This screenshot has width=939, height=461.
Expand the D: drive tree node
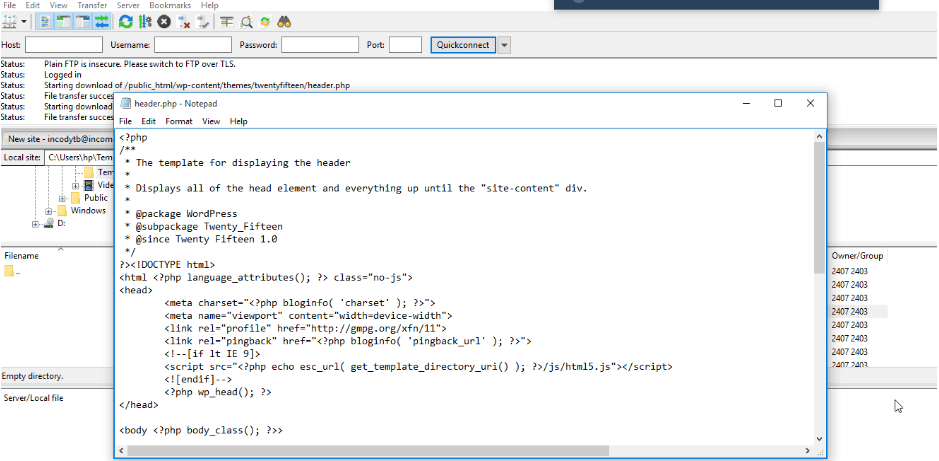(x=36, y=223)
